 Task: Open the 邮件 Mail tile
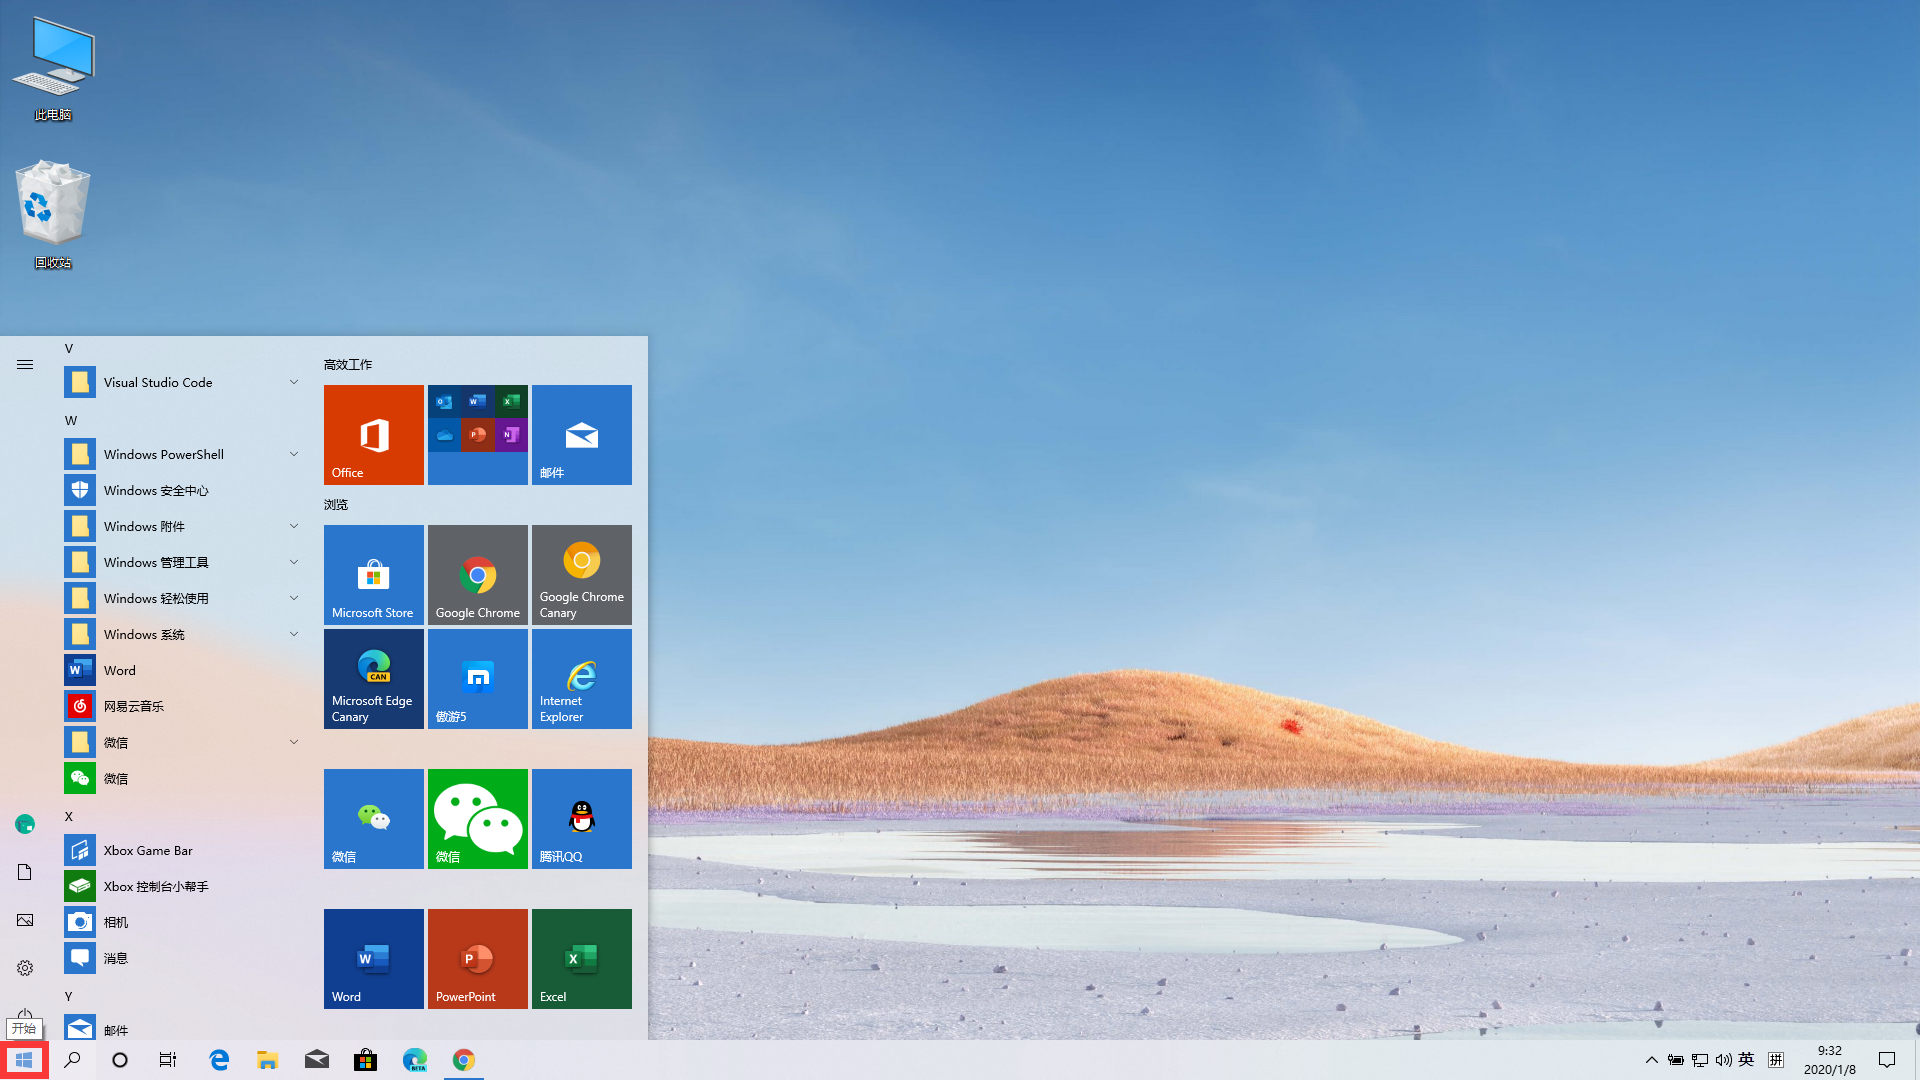tap(581, 435)
